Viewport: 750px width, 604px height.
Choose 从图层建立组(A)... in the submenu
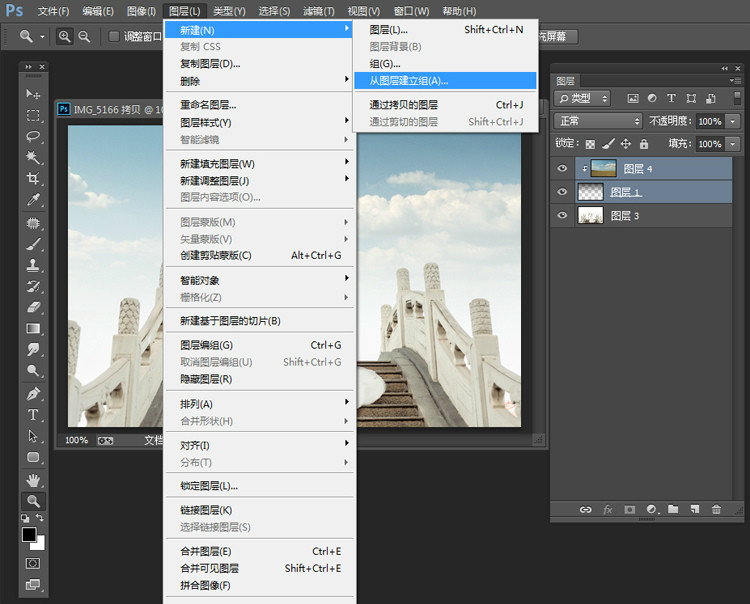pos(409,80)
